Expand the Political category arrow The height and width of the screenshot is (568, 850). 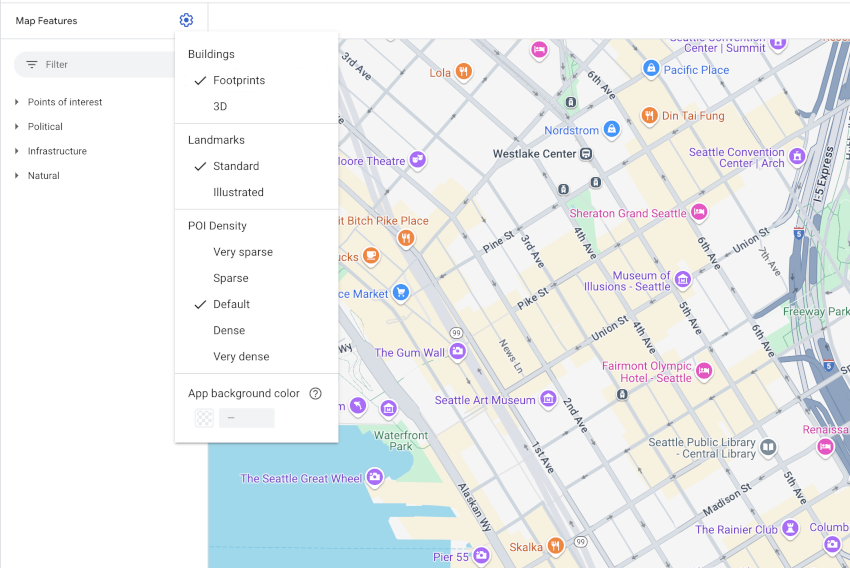(x=17, y=126)
